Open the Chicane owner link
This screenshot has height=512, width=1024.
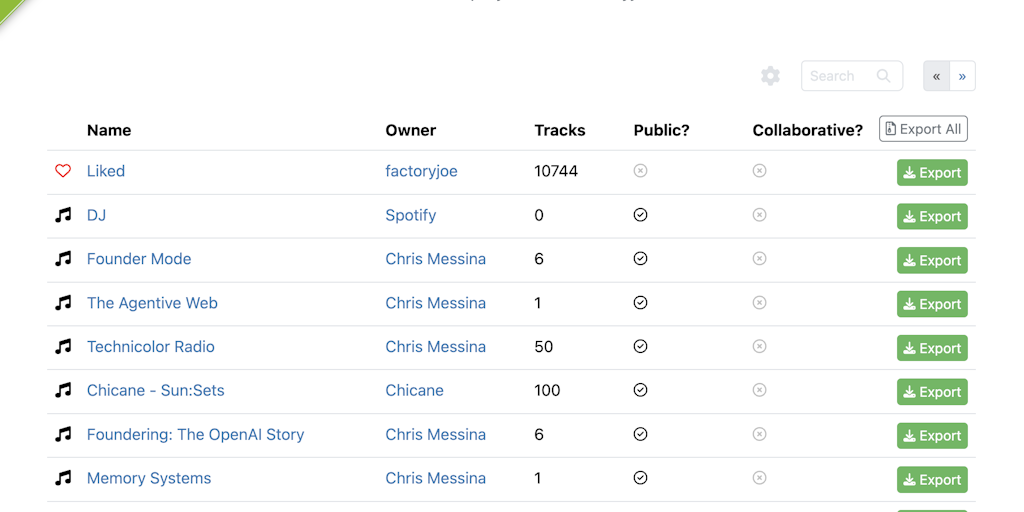coord(414,391)
